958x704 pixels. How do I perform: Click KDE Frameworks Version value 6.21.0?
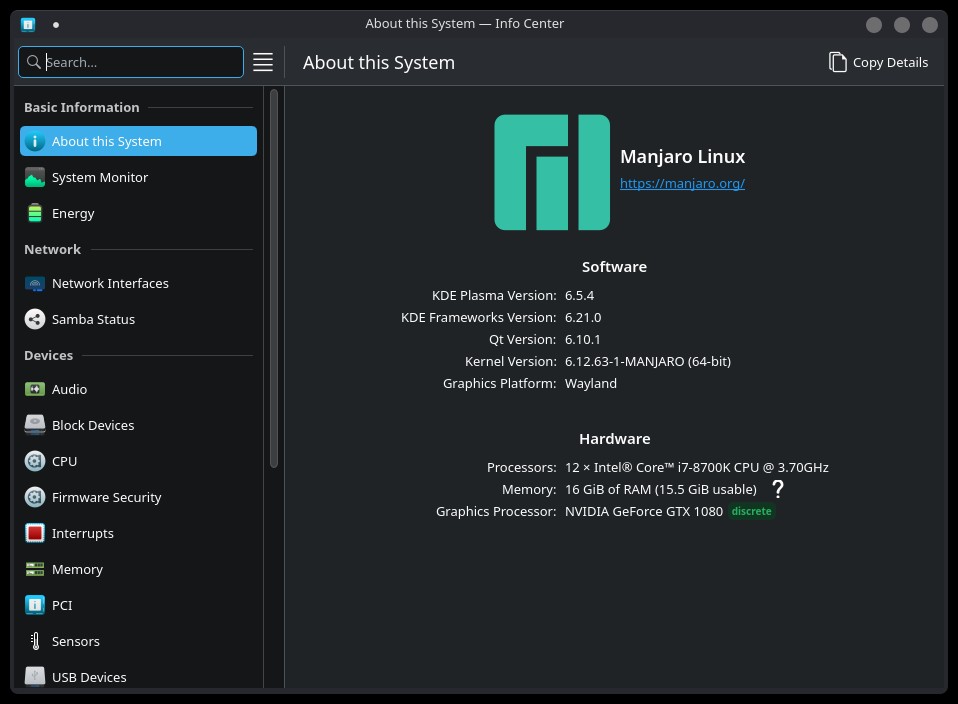click(x=583, y=317)
